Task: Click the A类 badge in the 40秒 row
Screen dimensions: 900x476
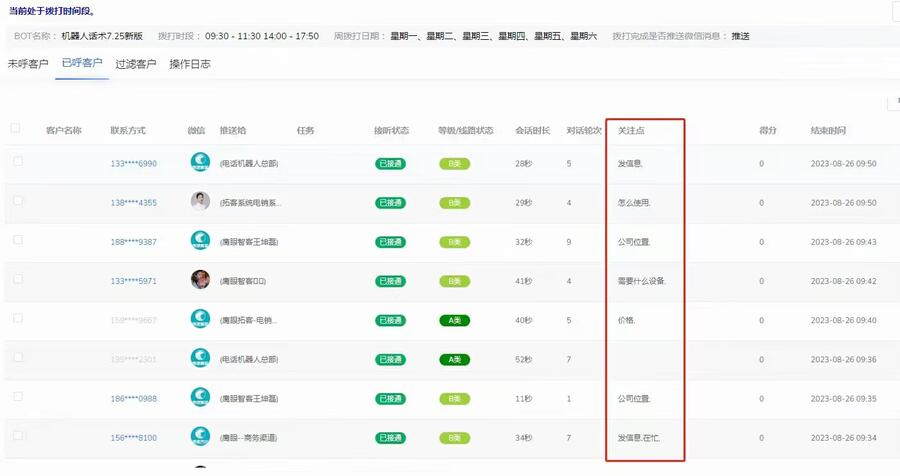Action: point(454,320)
